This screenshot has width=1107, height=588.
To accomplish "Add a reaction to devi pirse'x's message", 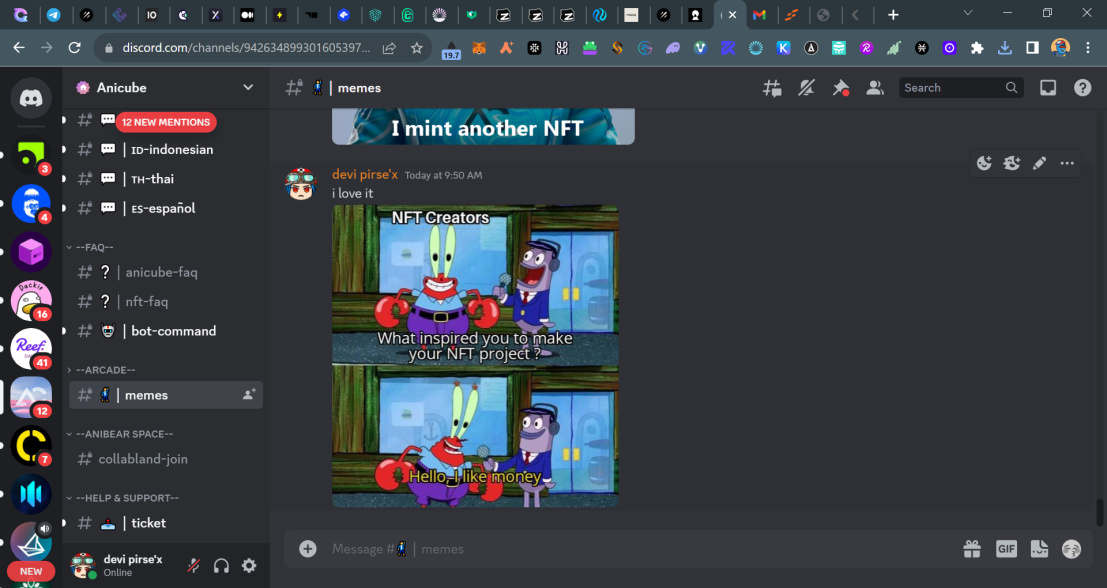I will coord(983,163).
